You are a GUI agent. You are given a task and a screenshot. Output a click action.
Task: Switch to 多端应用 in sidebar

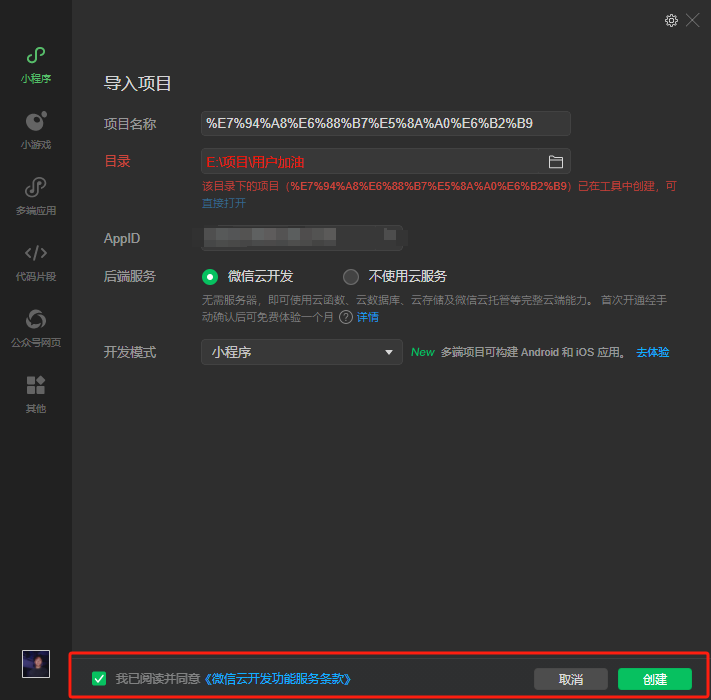click(x=35, y=196)
